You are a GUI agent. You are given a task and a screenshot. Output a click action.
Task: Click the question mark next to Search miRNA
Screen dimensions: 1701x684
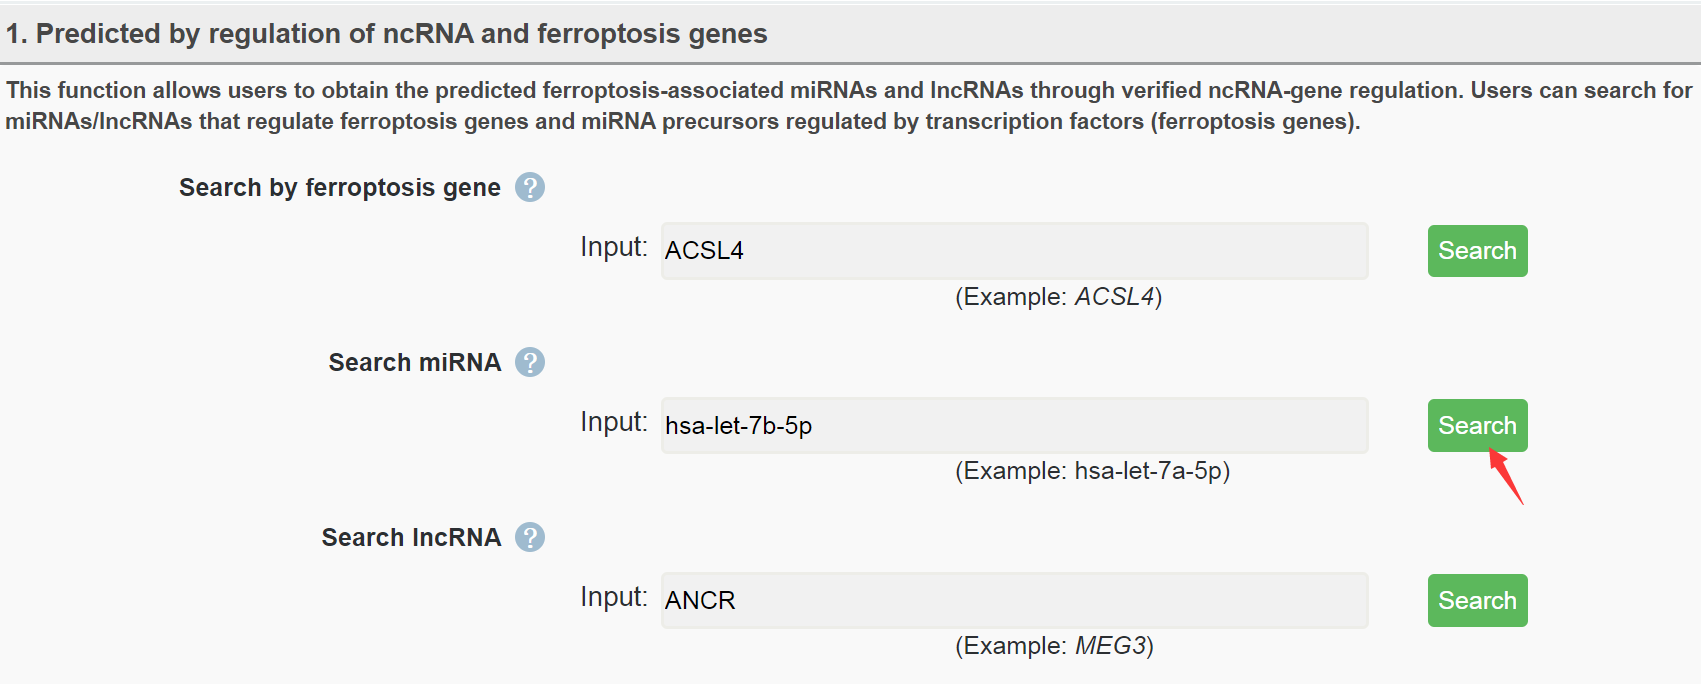tap(530, 362)
